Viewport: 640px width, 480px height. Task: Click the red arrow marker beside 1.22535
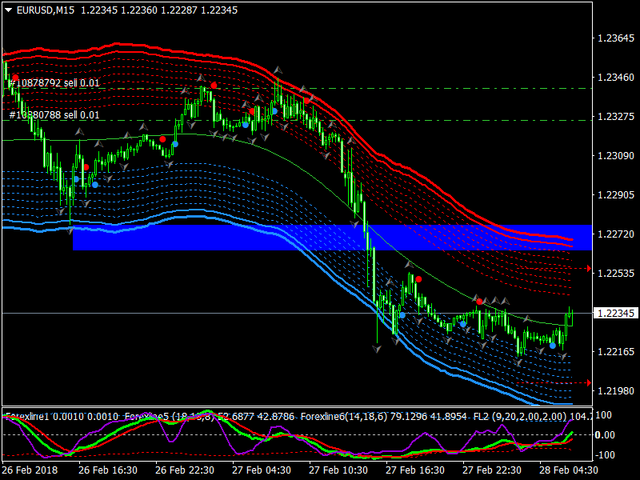coord(589,268)
